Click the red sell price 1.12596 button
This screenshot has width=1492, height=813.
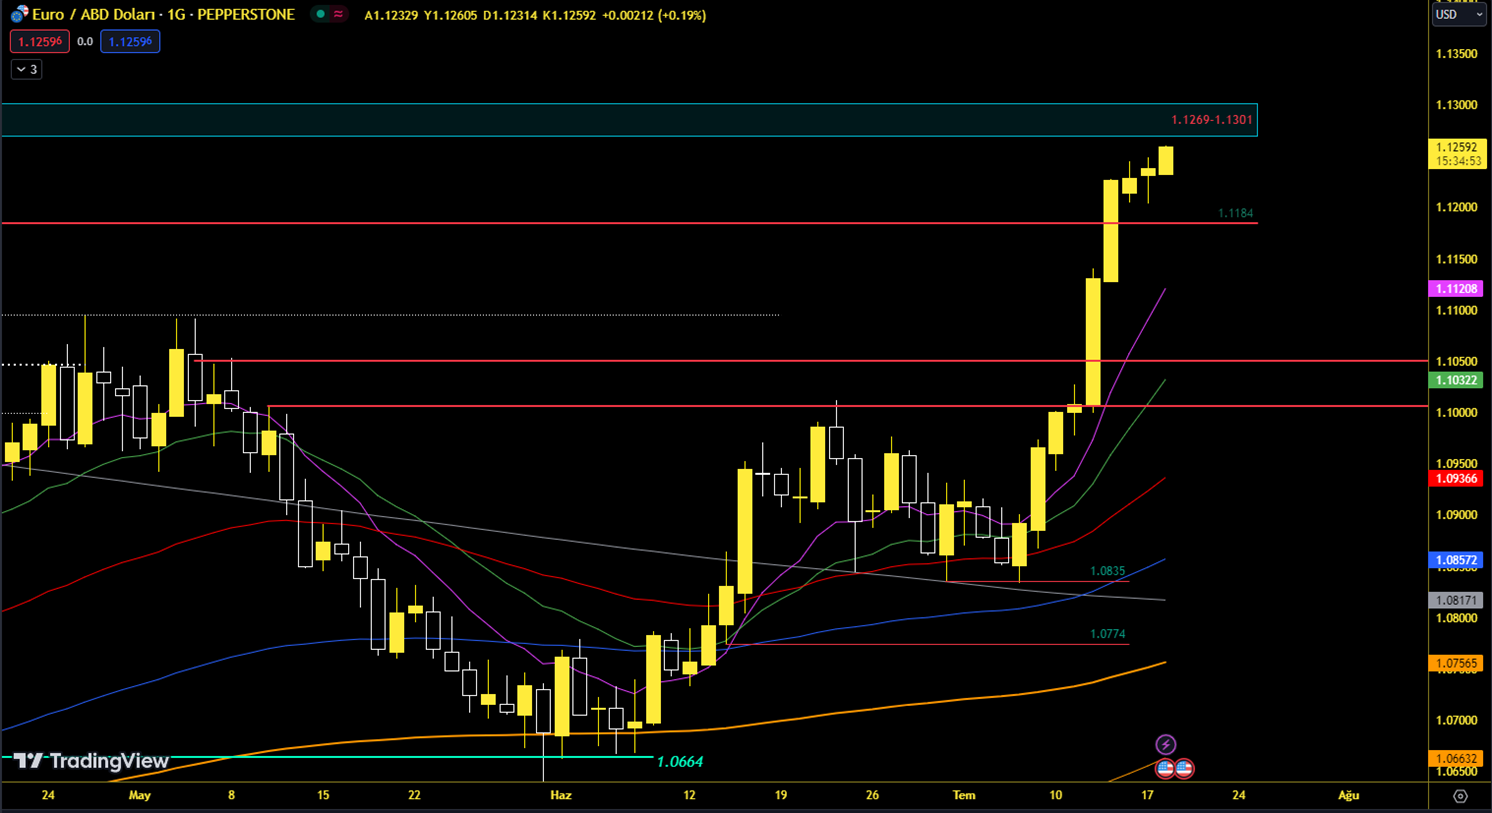click(40, 42)
